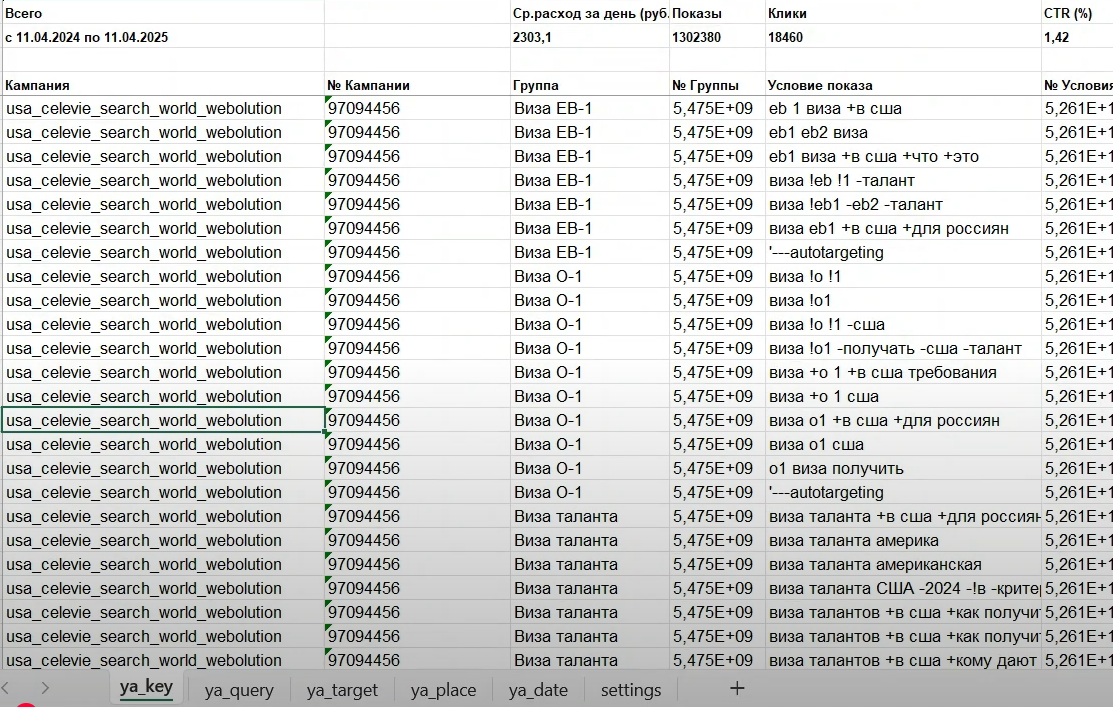Screen dimensions: 1113x707
Task: Click campaign name in the eb 1 виза +в сша row
Action: point(163,109)
